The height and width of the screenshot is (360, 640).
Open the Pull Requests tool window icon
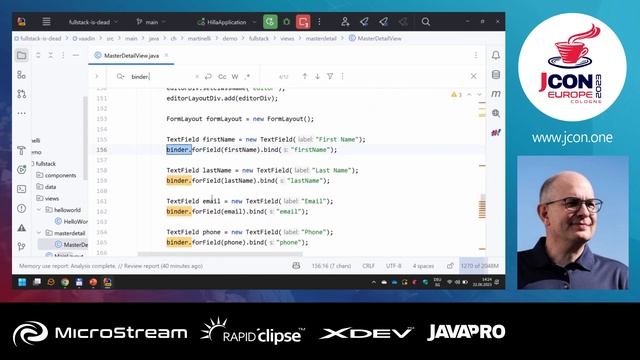click(22, 94)
